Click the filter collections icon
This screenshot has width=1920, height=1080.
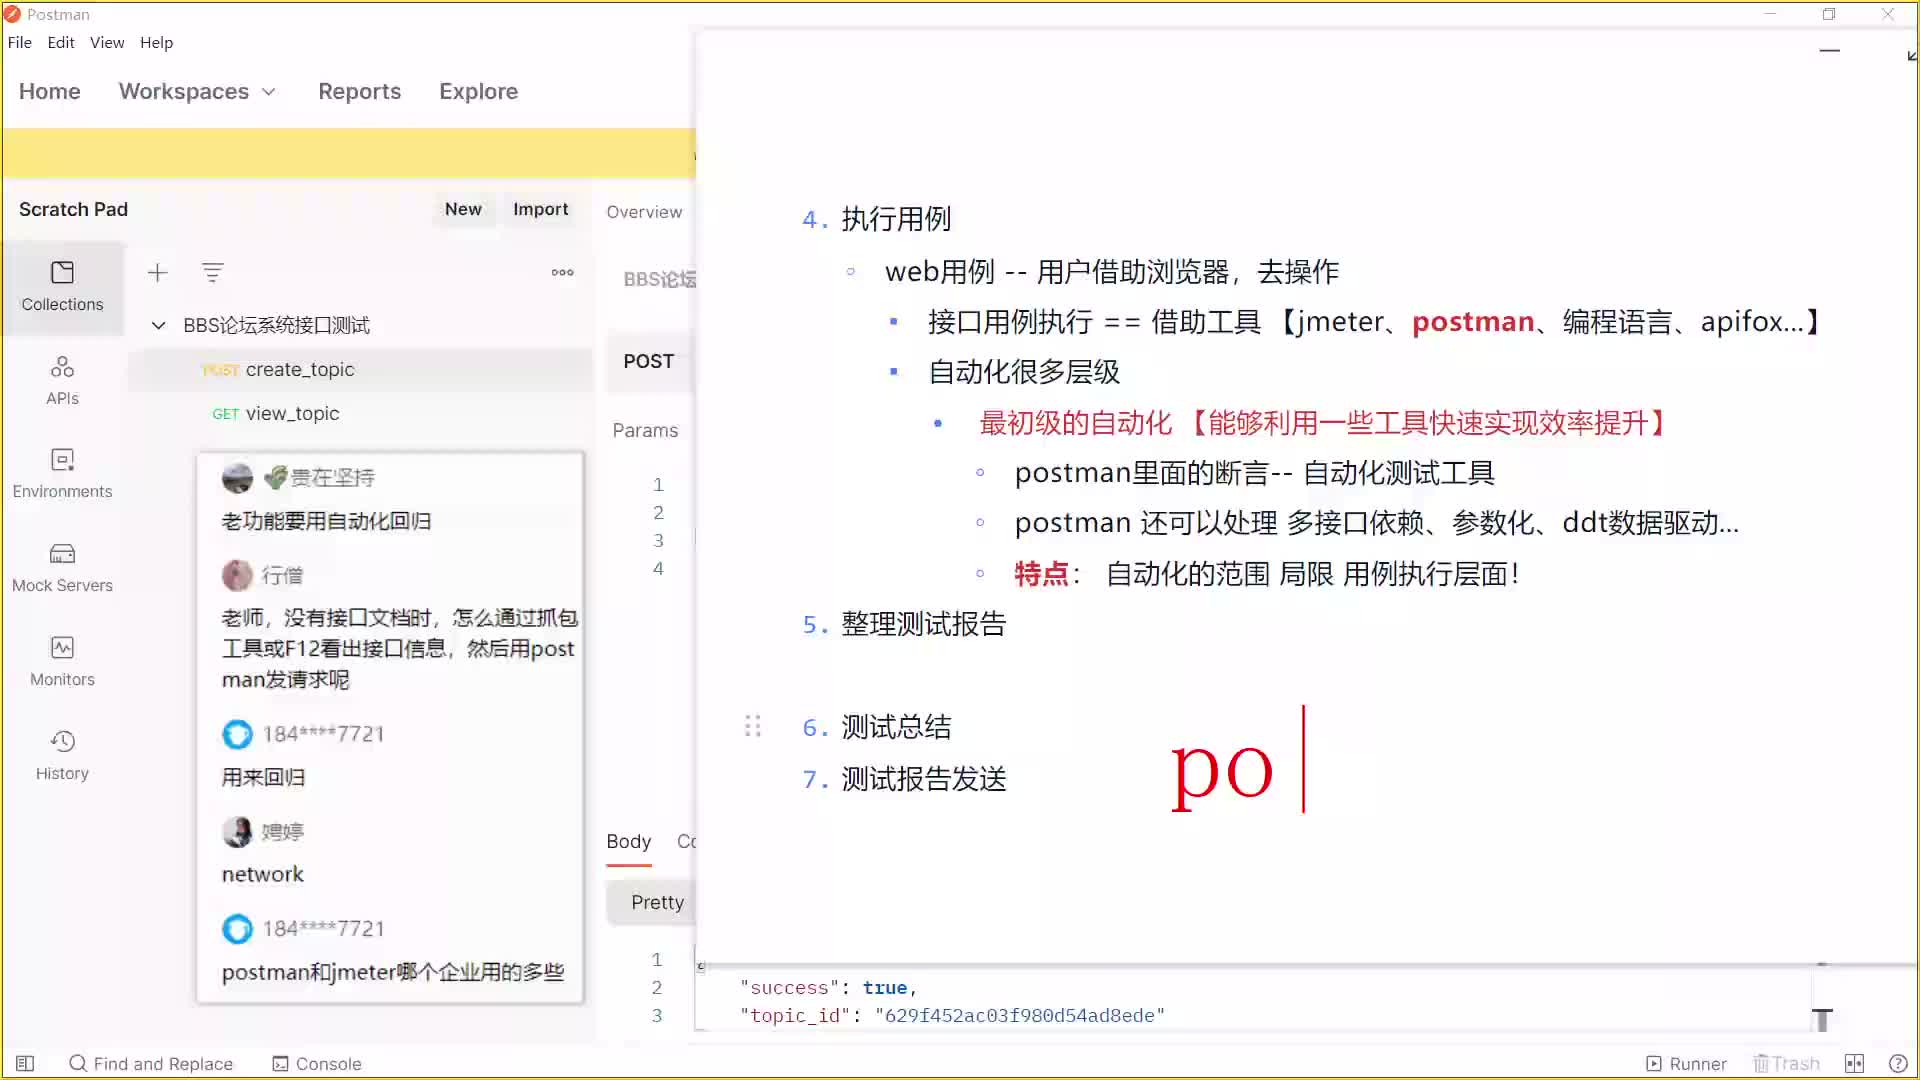(212, 273)
